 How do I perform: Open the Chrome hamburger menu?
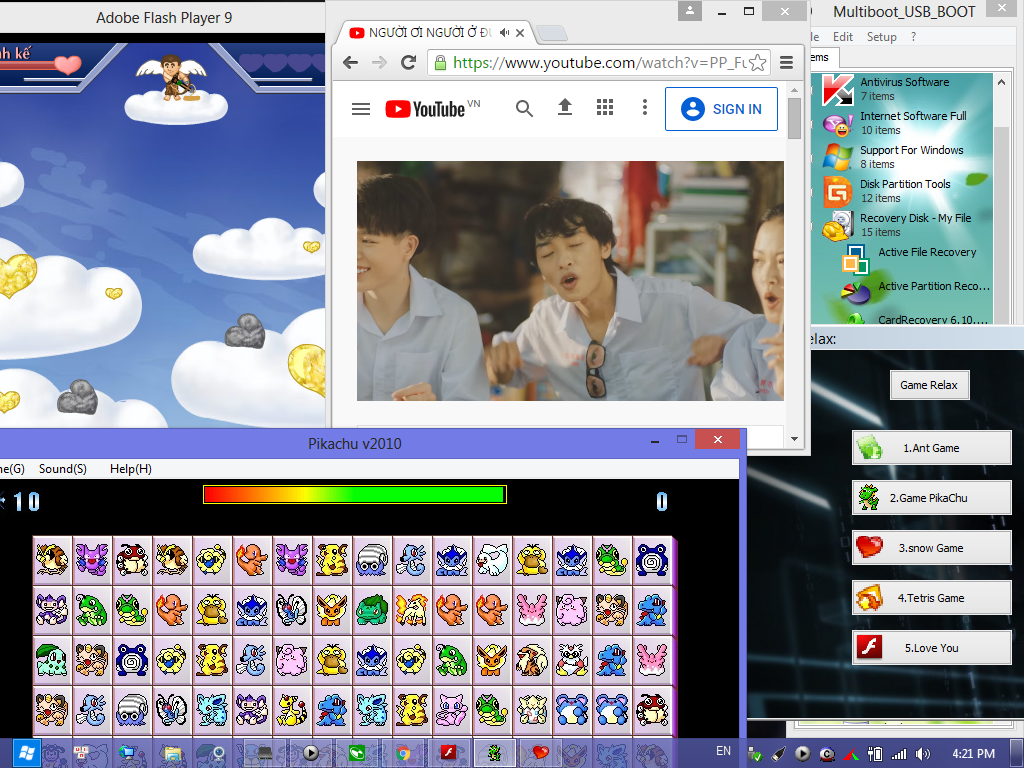786,63
